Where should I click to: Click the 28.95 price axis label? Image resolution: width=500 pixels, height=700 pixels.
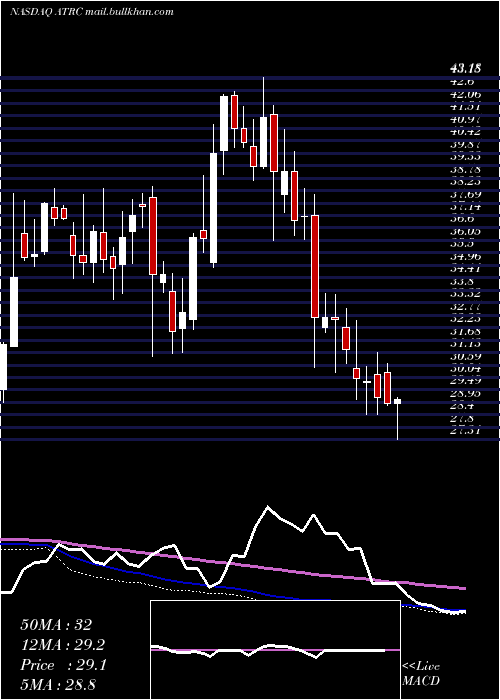pos(465,393)
